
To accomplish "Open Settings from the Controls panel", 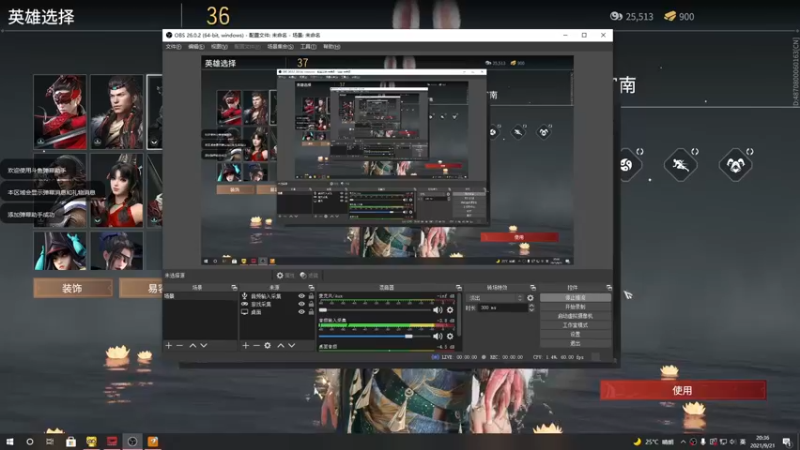I will click(x=575, y=334).
